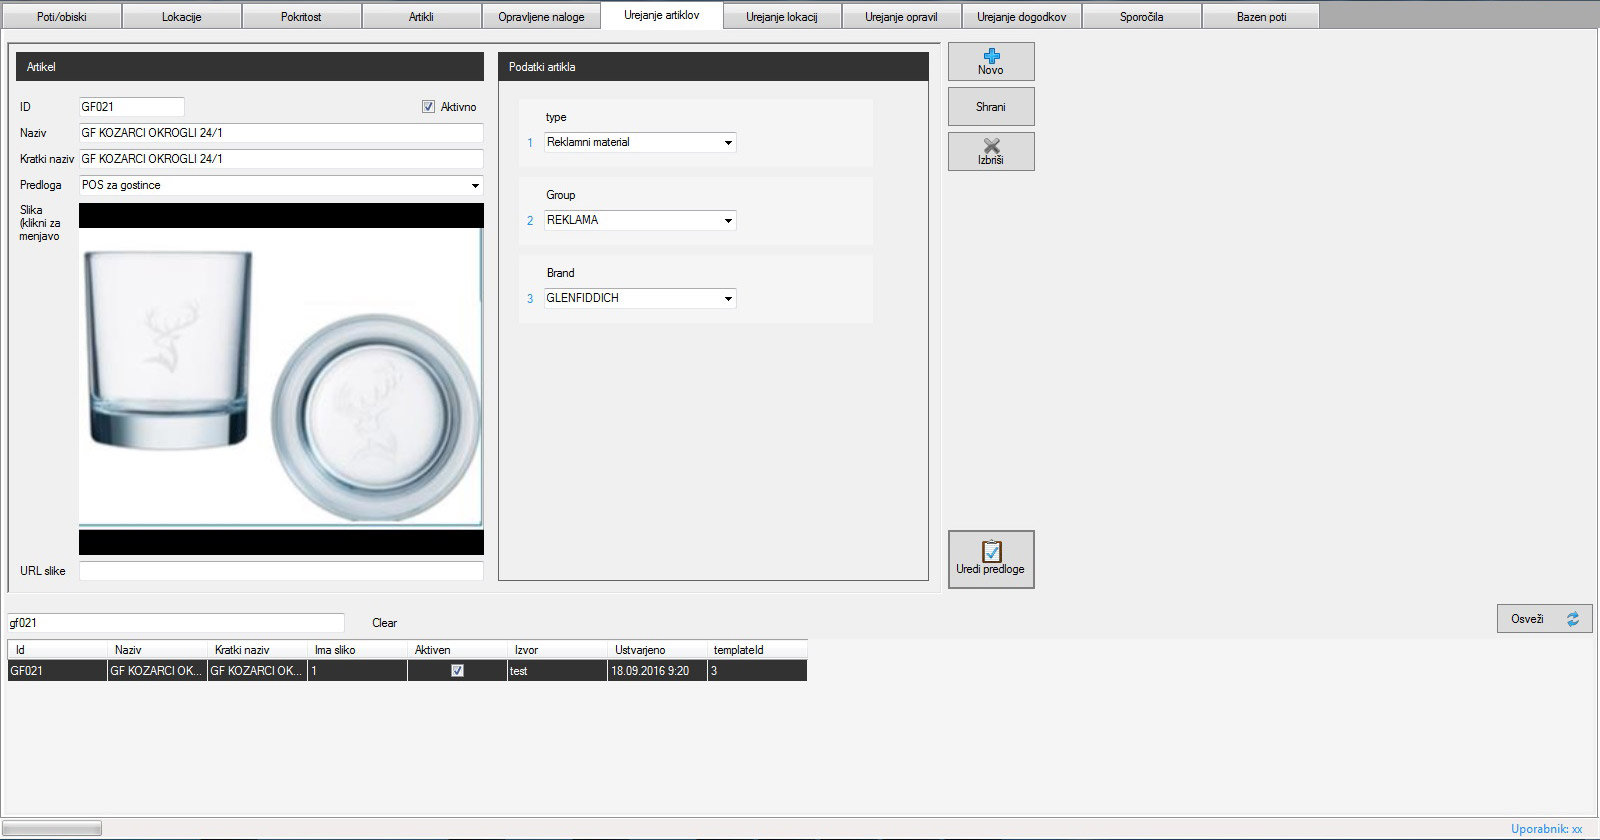Click the URL slike input field
Image resolution: width=1600 pixels, height=840 pixels.
[x=281, y=571]
